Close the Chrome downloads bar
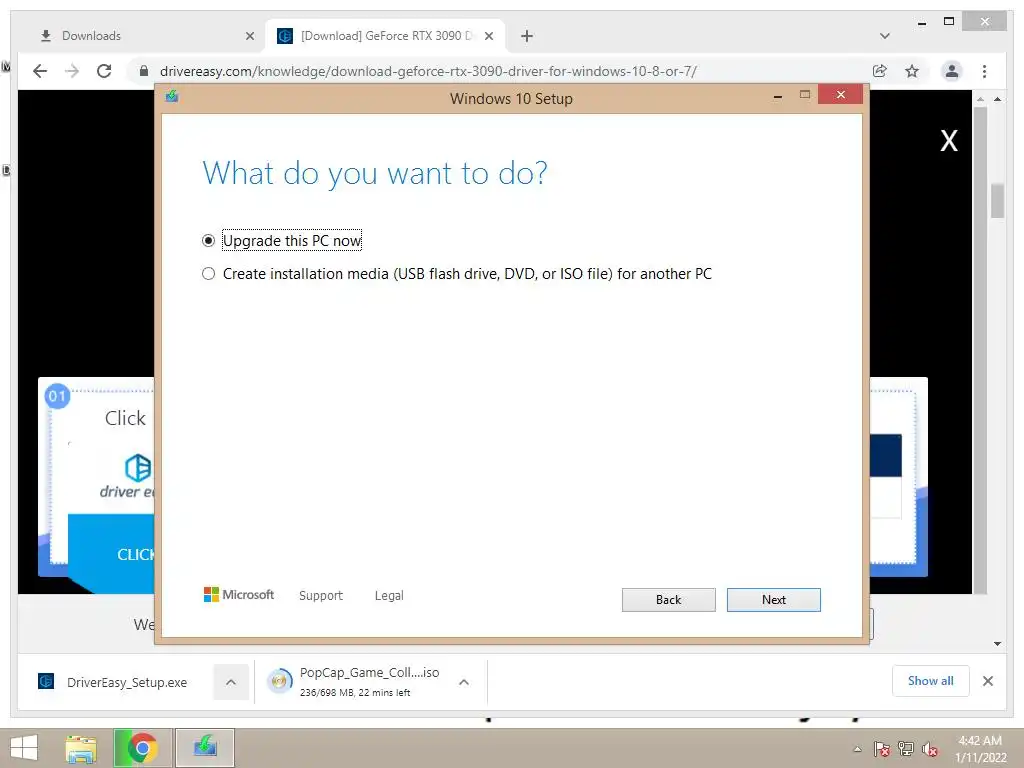Screen dimensions: 1024x768 (988, 681)
